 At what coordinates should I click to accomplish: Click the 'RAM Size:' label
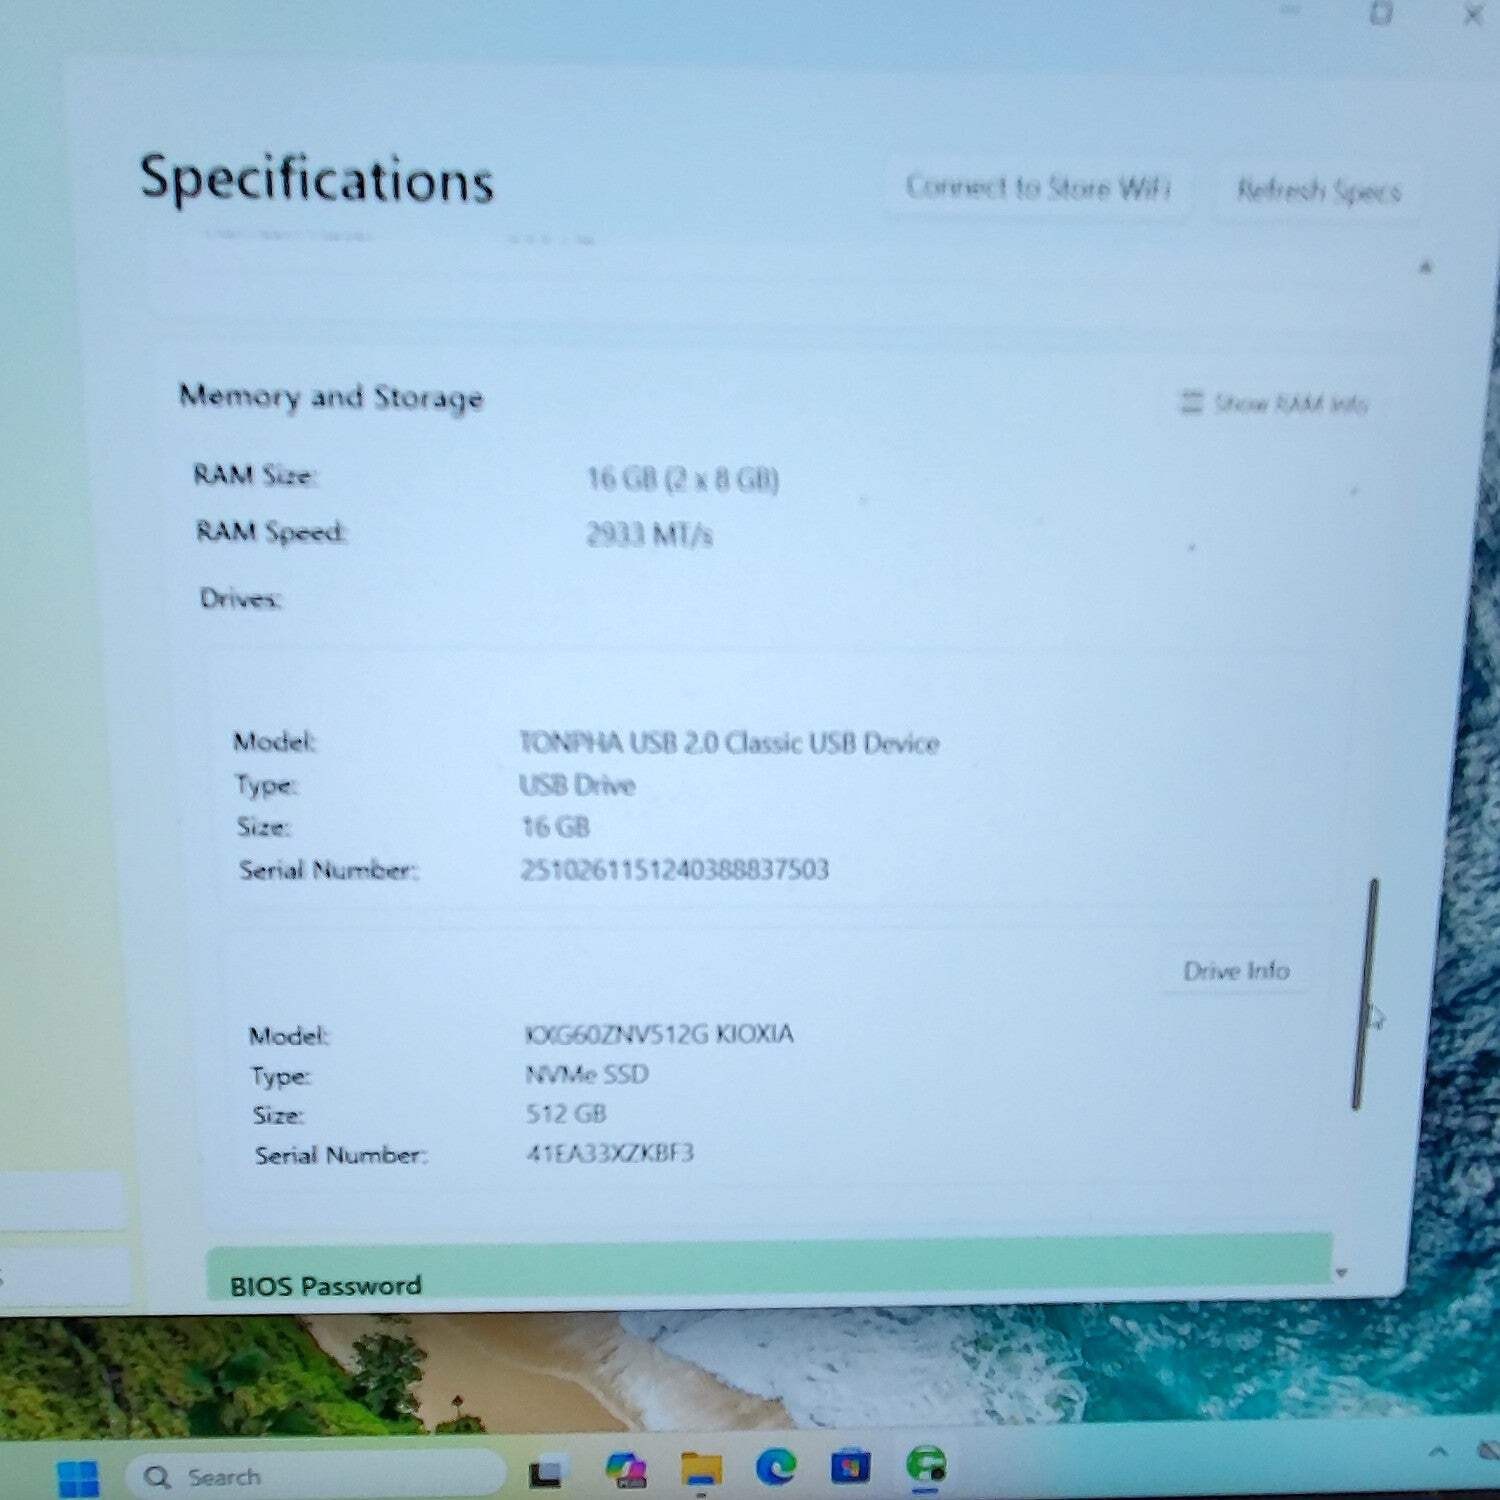pyautogui.click(x=255, y=474)
